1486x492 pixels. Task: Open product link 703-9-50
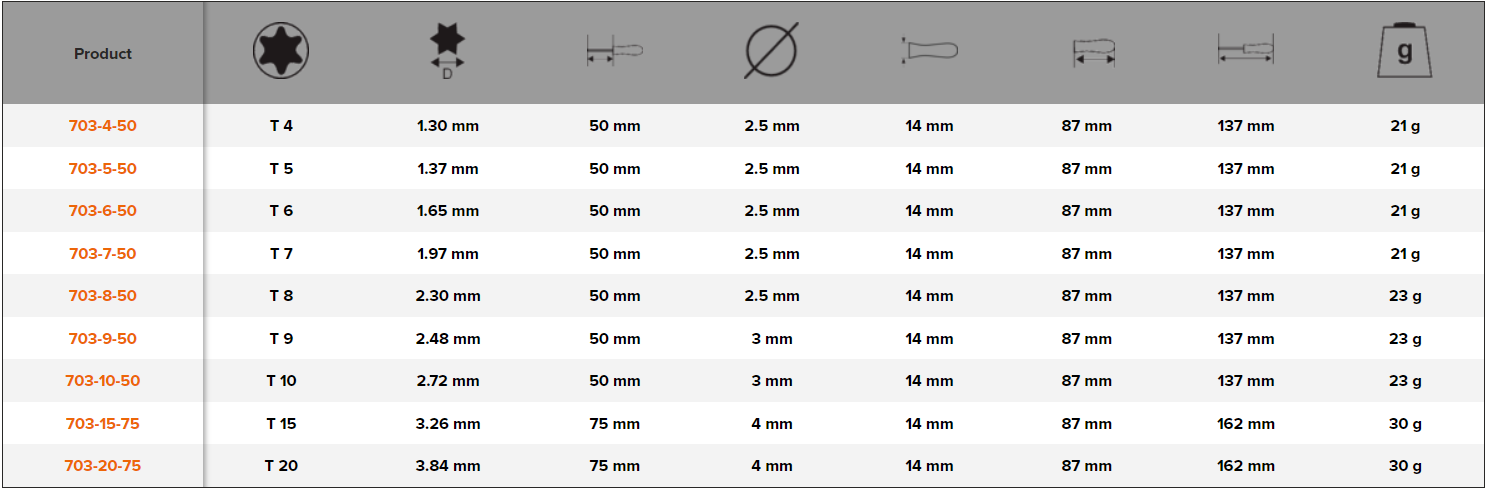click(x=103, y=339)
